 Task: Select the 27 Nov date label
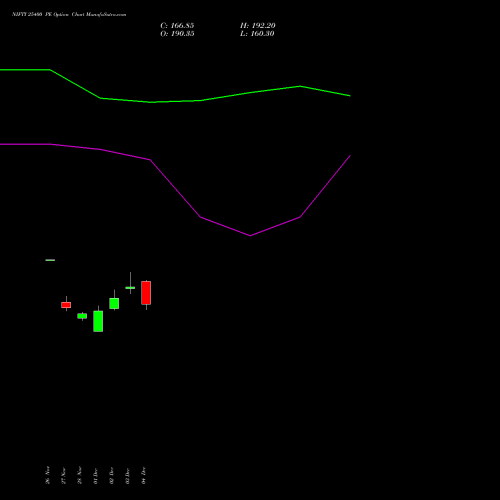point(64,476)
